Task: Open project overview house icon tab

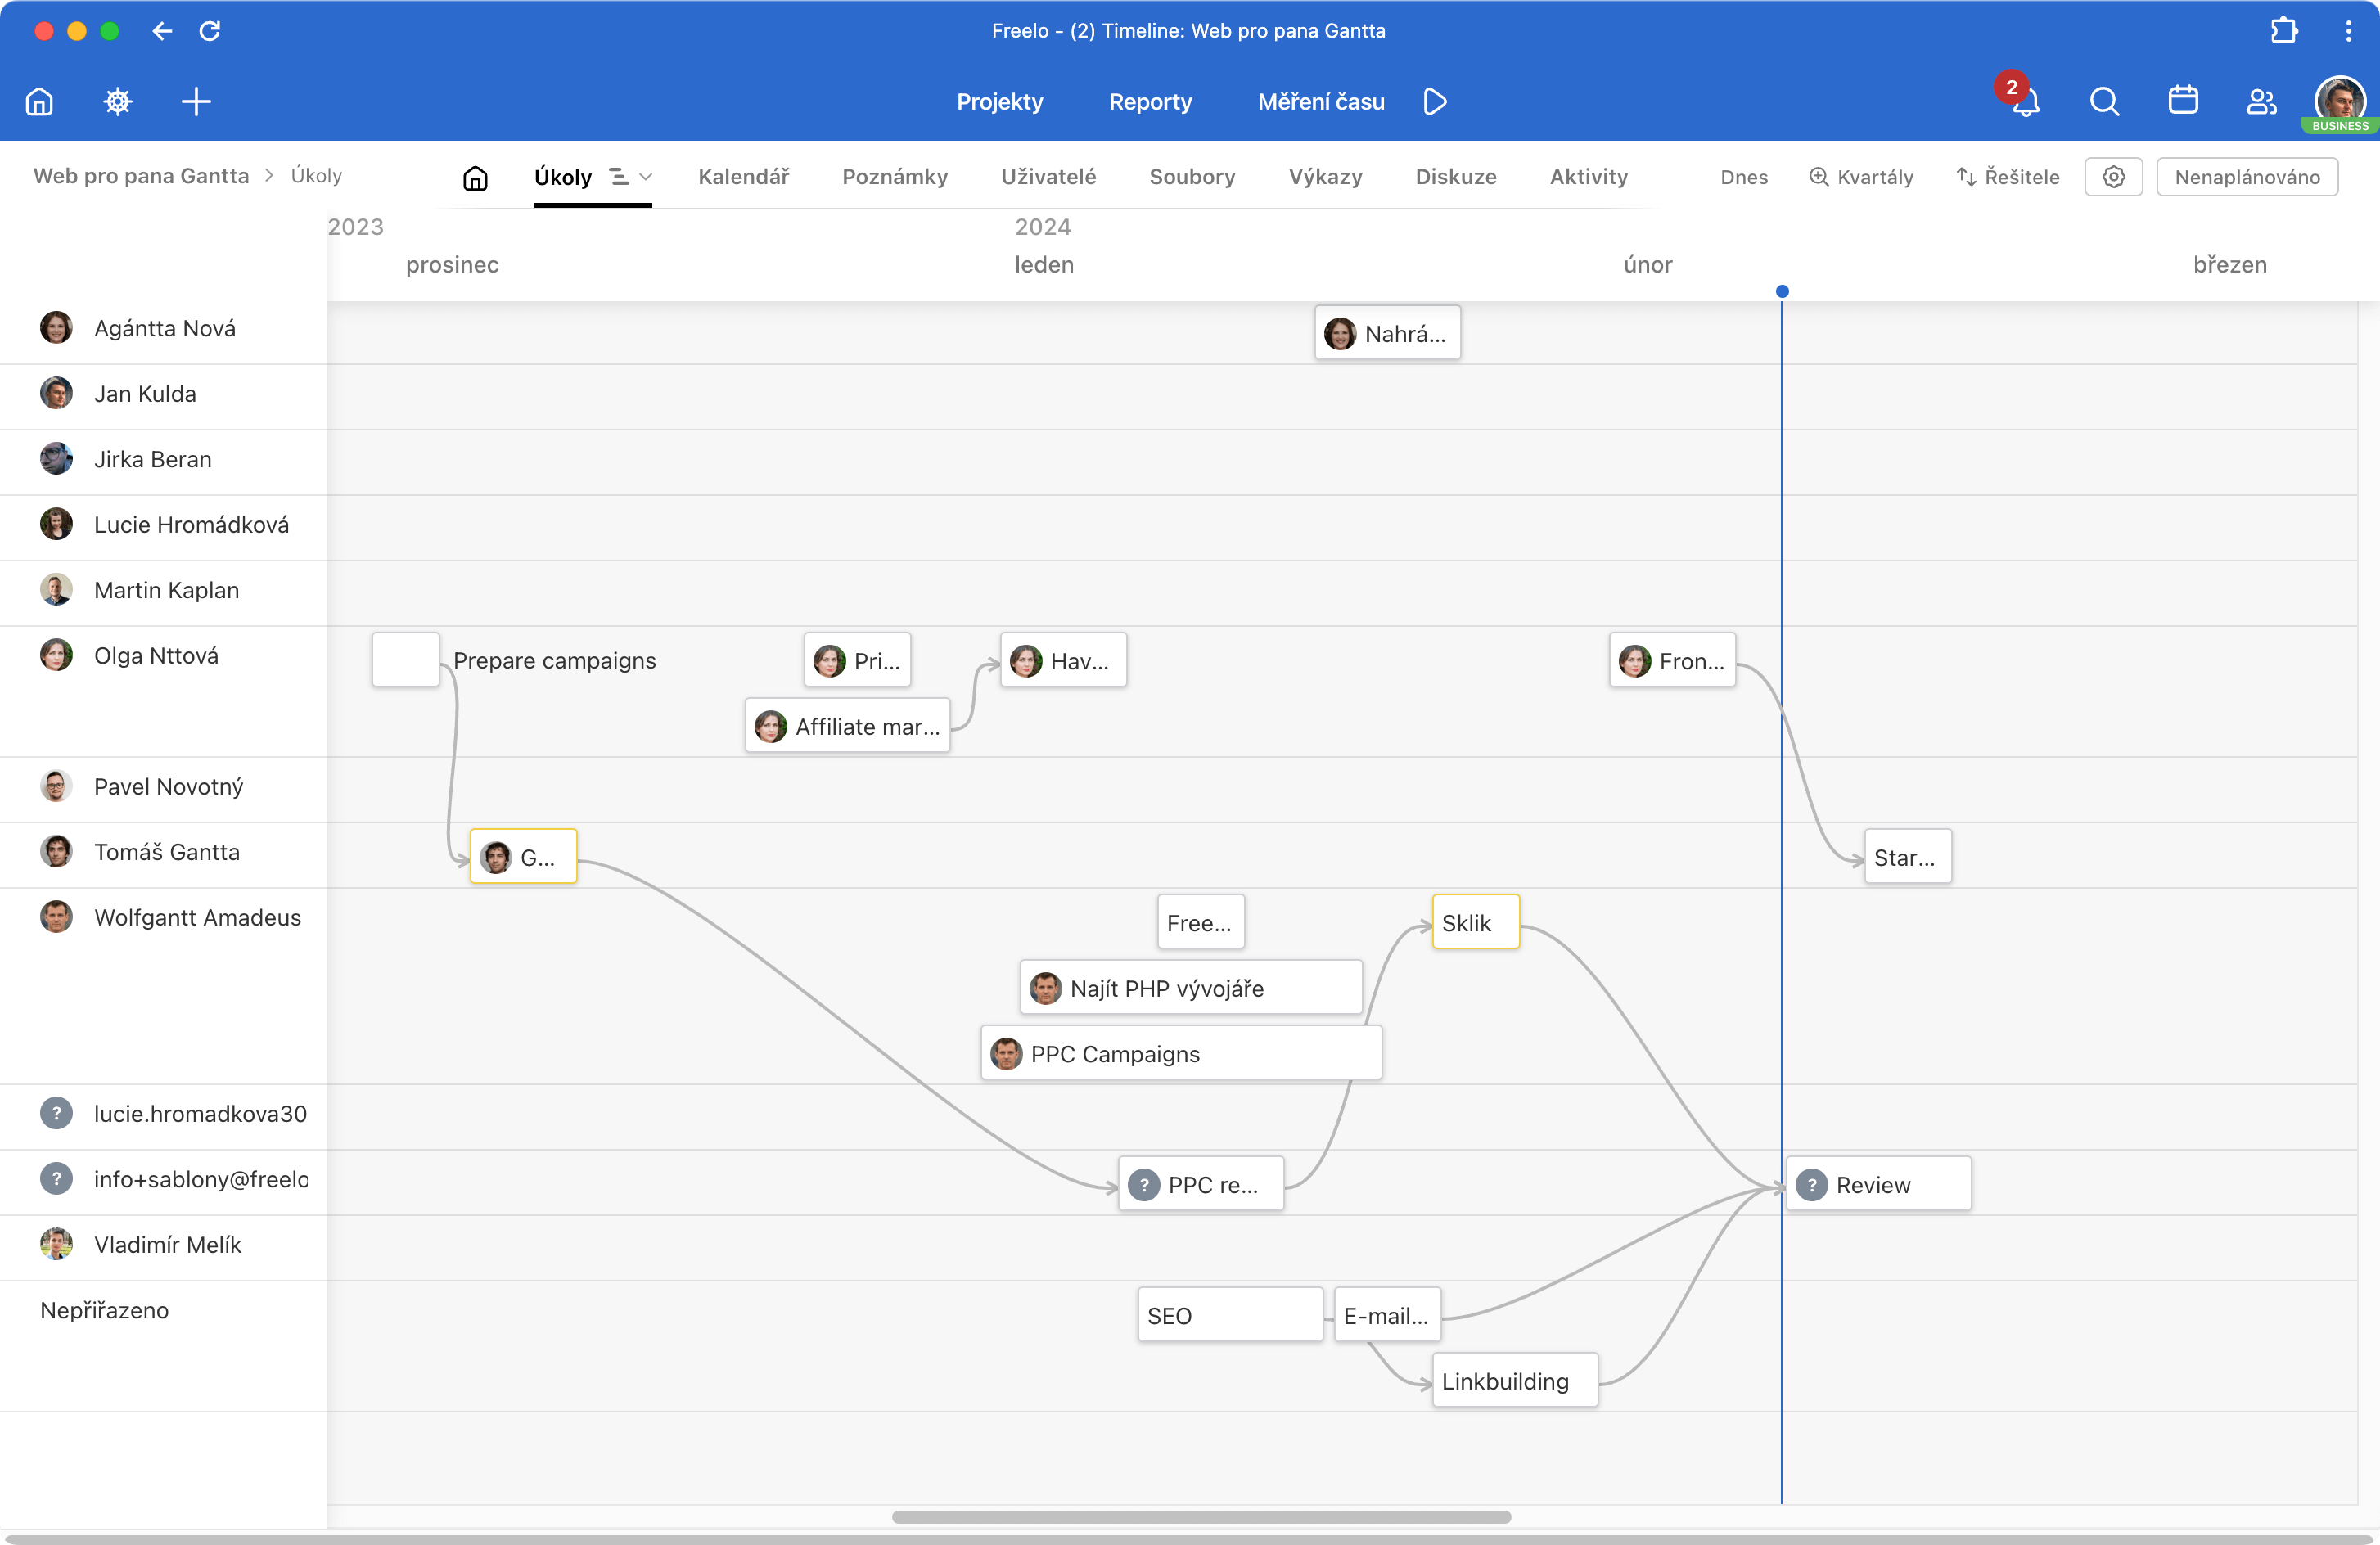Action: pos(475,178)
